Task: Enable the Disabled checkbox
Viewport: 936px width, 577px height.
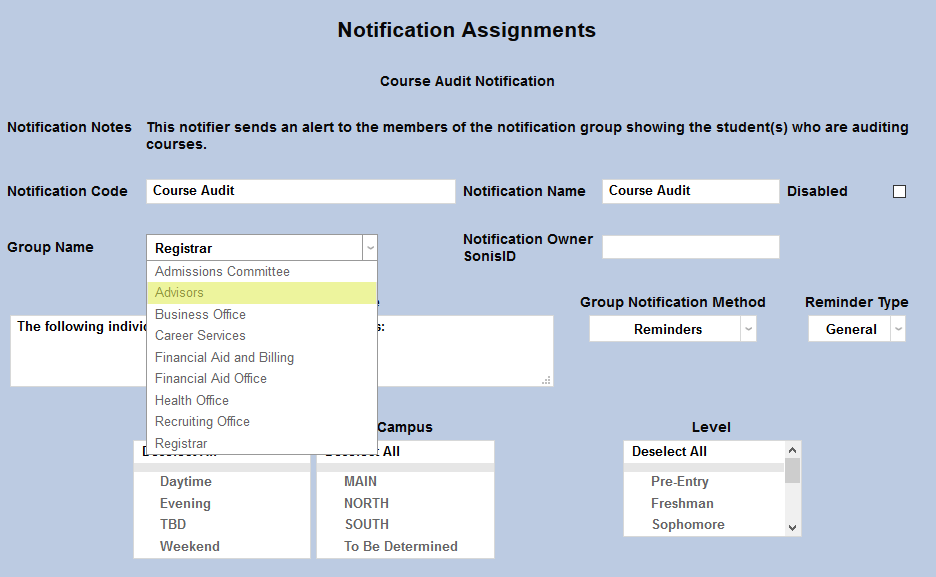Action: [x=898, y=191]
